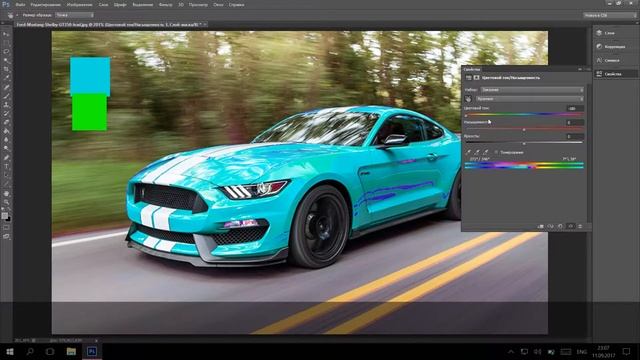640x360 pixels.
Task: Toggle Quick Mask mode
Action: pos(6,228)
